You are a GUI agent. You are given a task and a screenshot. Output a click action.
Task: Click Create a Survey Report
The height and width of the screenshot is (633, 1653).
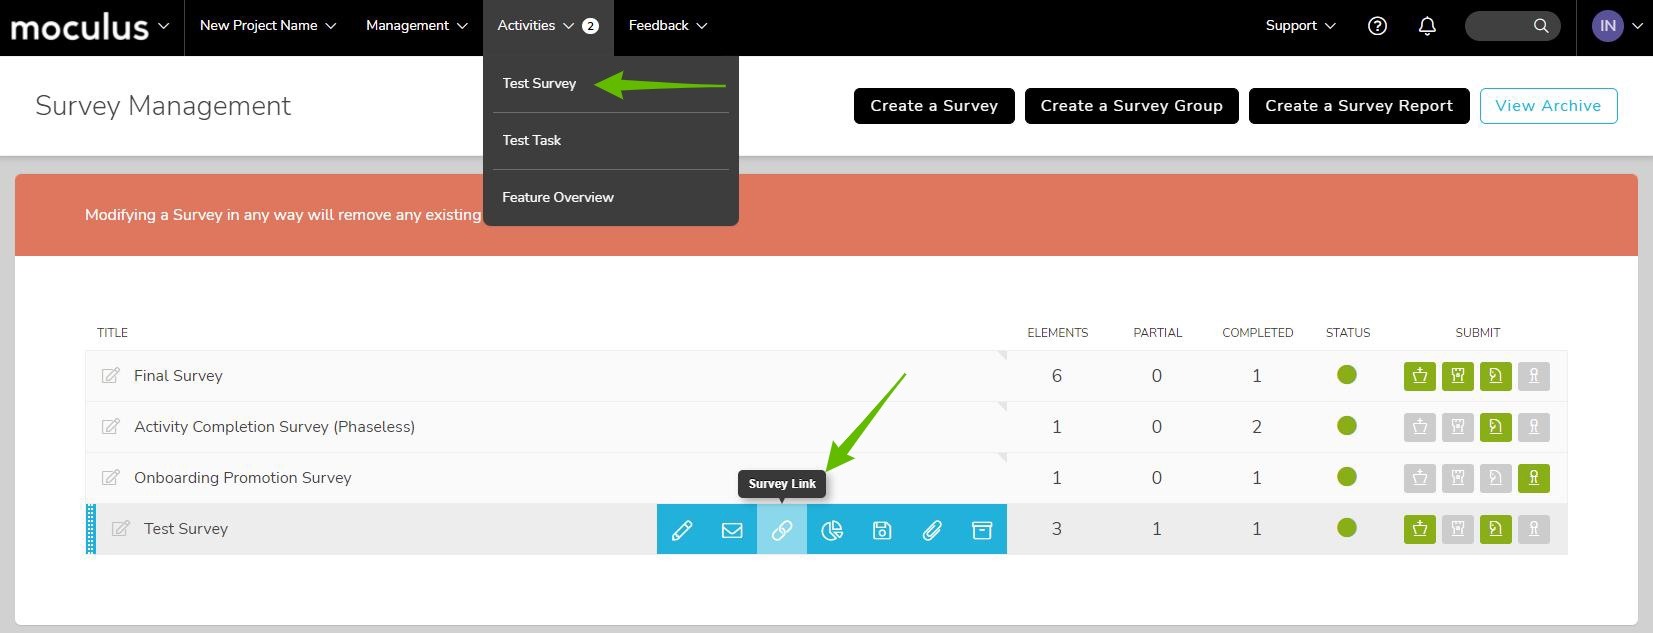[1359, 106]
